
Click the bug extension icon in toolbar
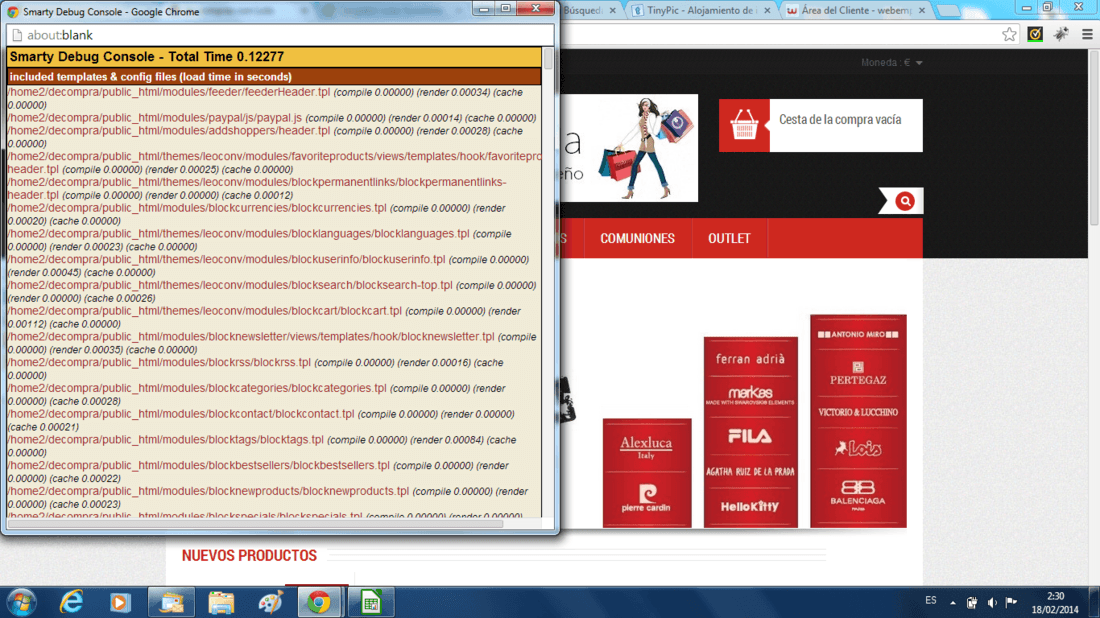[1061, 34]
